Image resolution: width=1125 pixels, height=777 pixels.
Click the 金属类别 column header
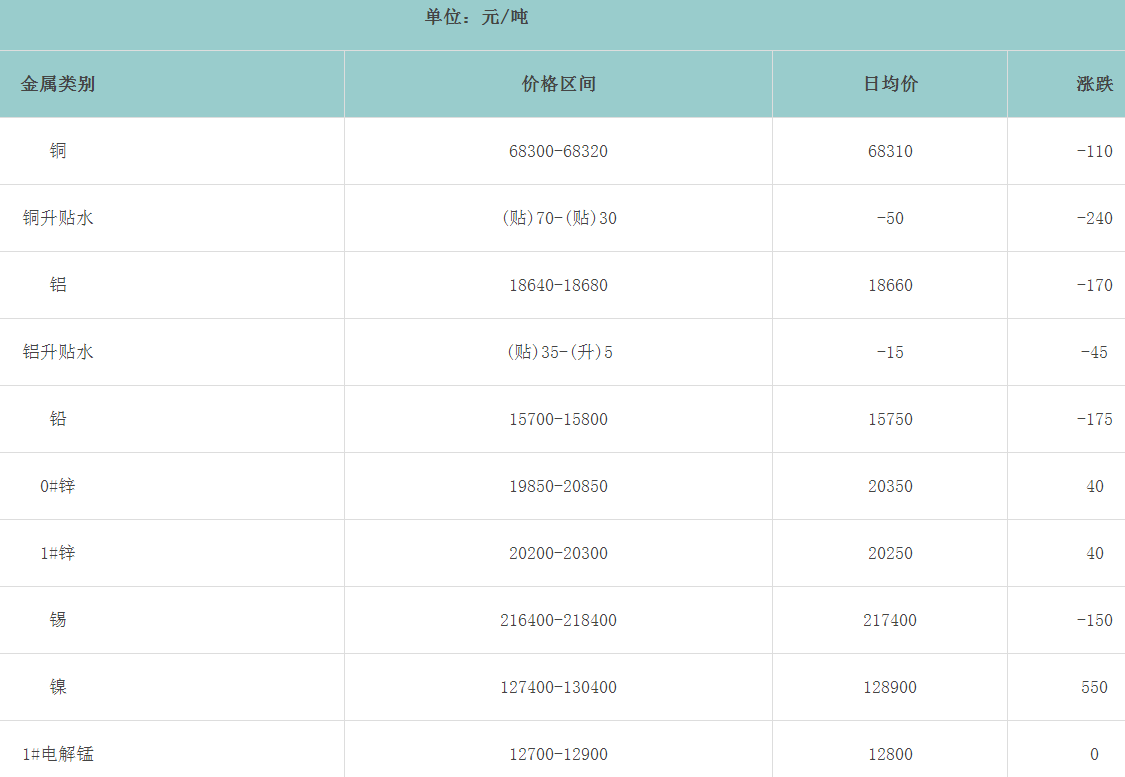click(58, 84)
